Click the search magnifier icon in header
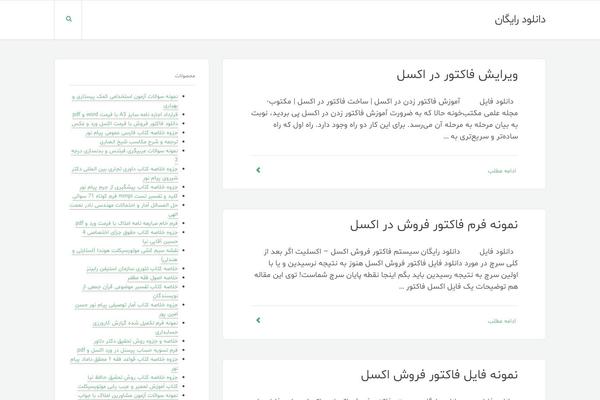 (x=68, y=19)
